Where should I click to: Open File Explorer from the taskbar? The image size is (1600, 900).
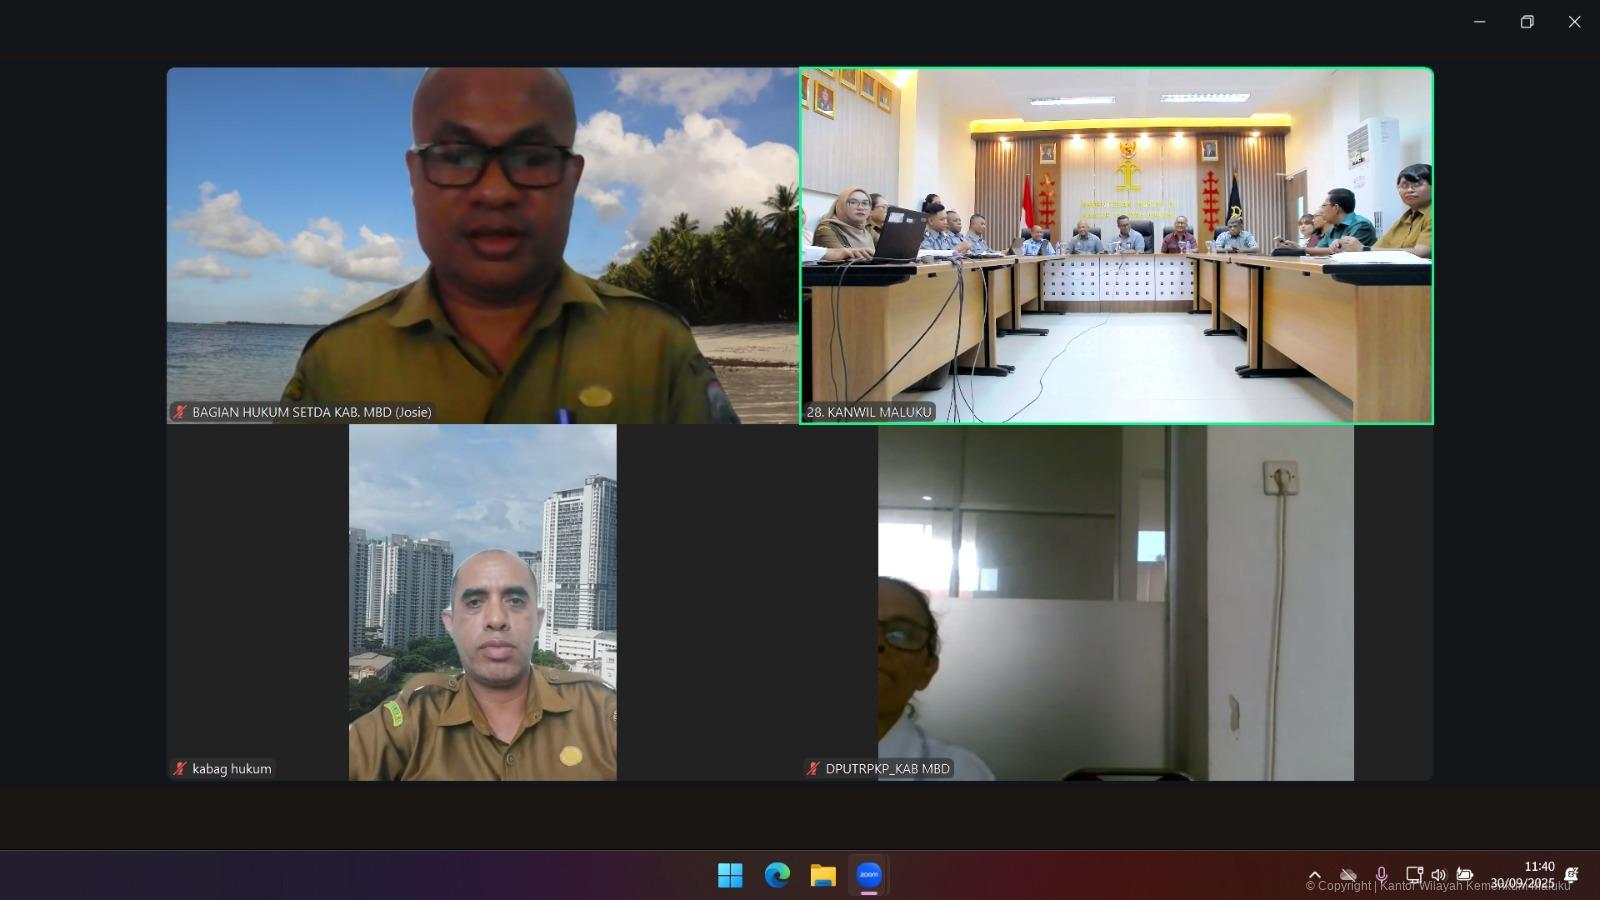pyautogui.click(x=823, y=875)
